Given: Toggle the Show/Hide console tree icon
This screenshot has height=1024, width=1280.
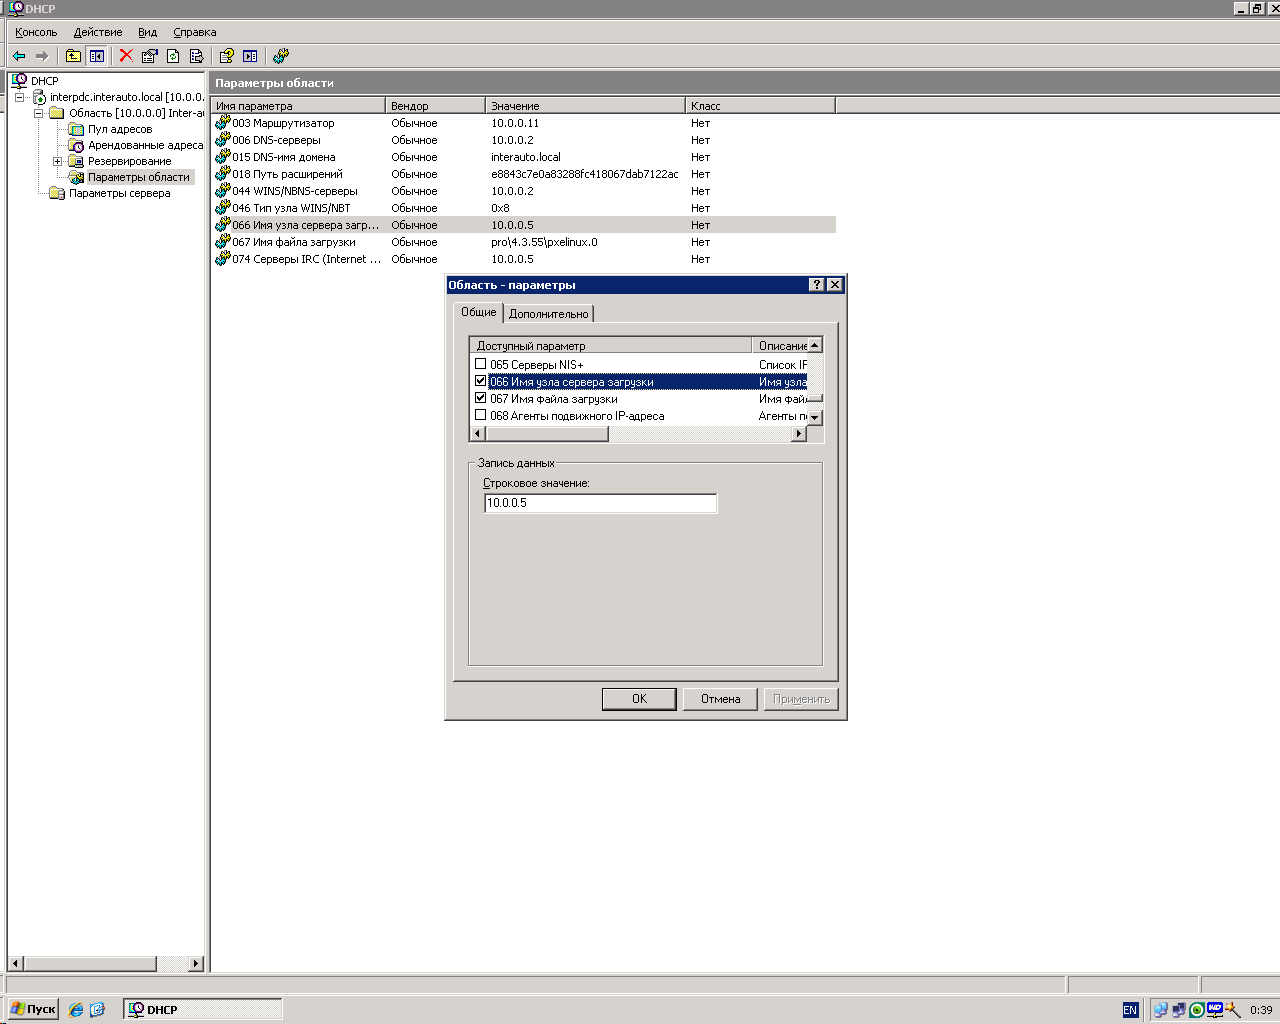Looking at the screenshot, I should 96,55.
